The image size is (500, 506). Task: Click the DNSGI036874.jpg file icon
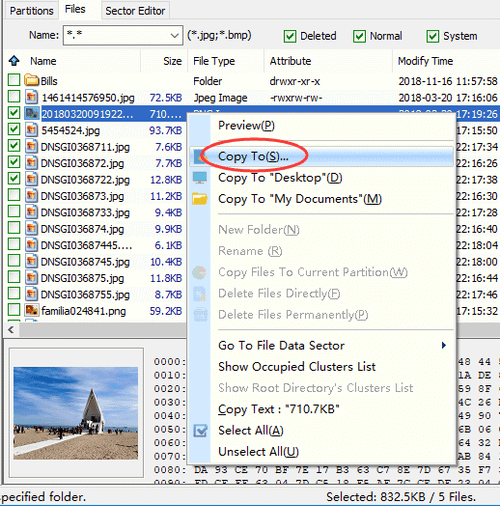pyautogui.click(x=31, y=228)
